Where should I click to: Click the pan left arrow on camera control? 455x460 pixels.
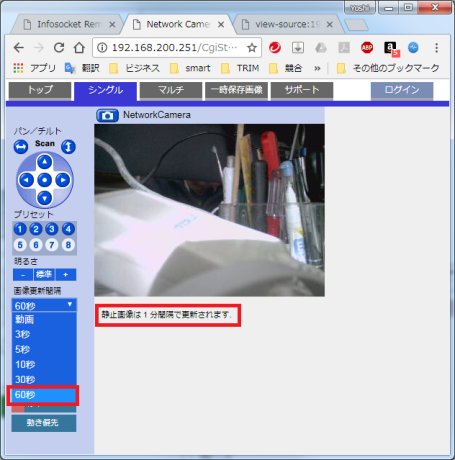pyautogui.click(x=26, y=180)
